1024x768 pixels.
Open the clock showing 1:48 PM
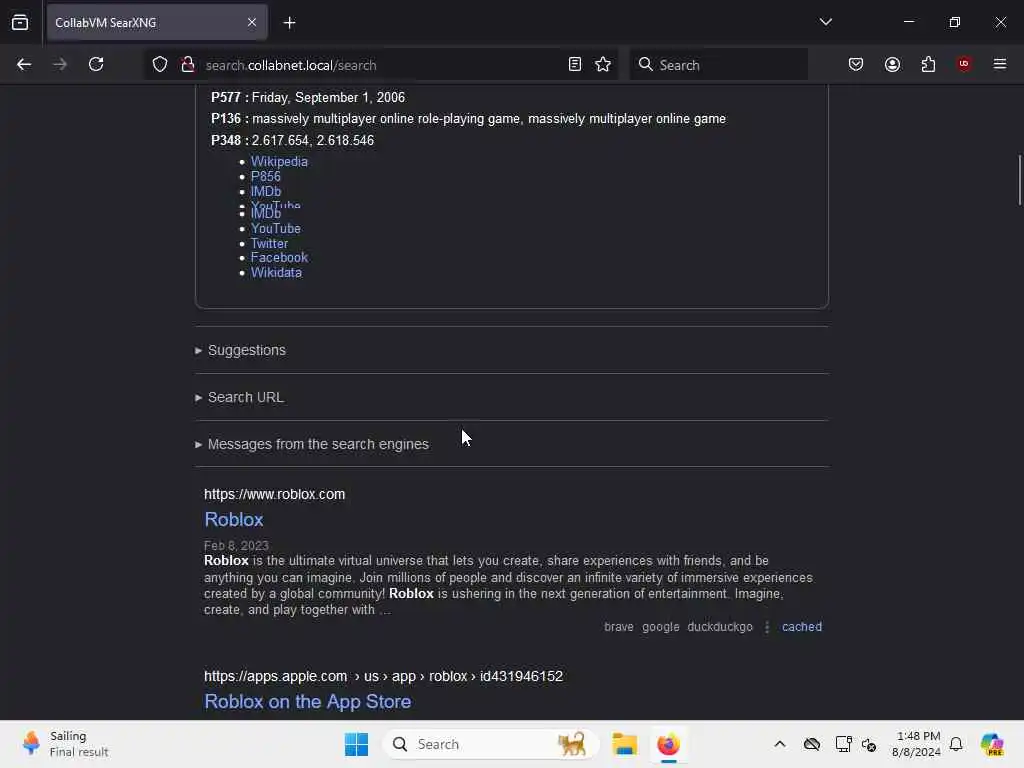(x=916, y=744)
